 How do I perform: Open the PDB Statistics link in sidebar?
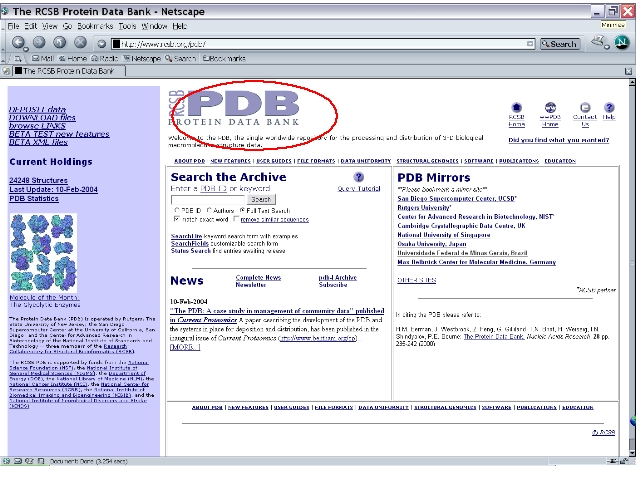click(x=33, y=198)
